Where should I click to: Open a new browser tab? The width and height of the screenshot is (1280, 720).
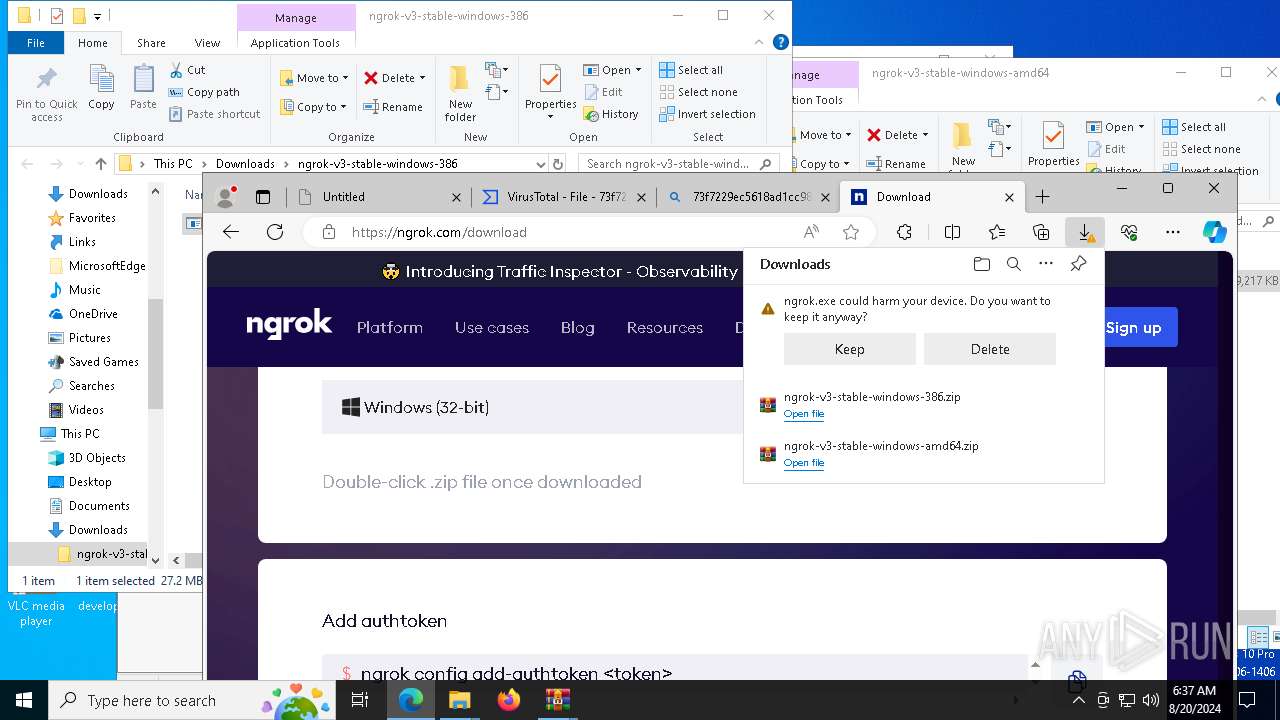[x=1043, y=197]
